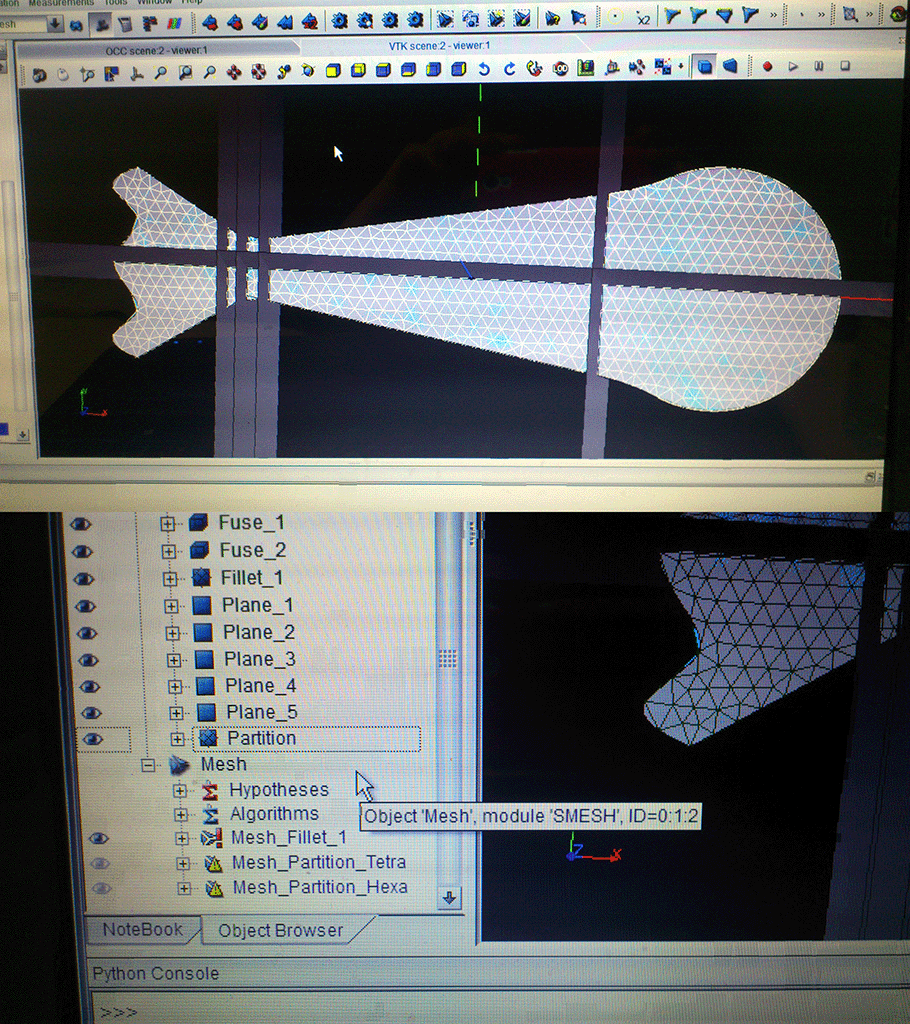
Task: Open the small dropdown arrow beside the perspective icons
Action: point(680,67)
